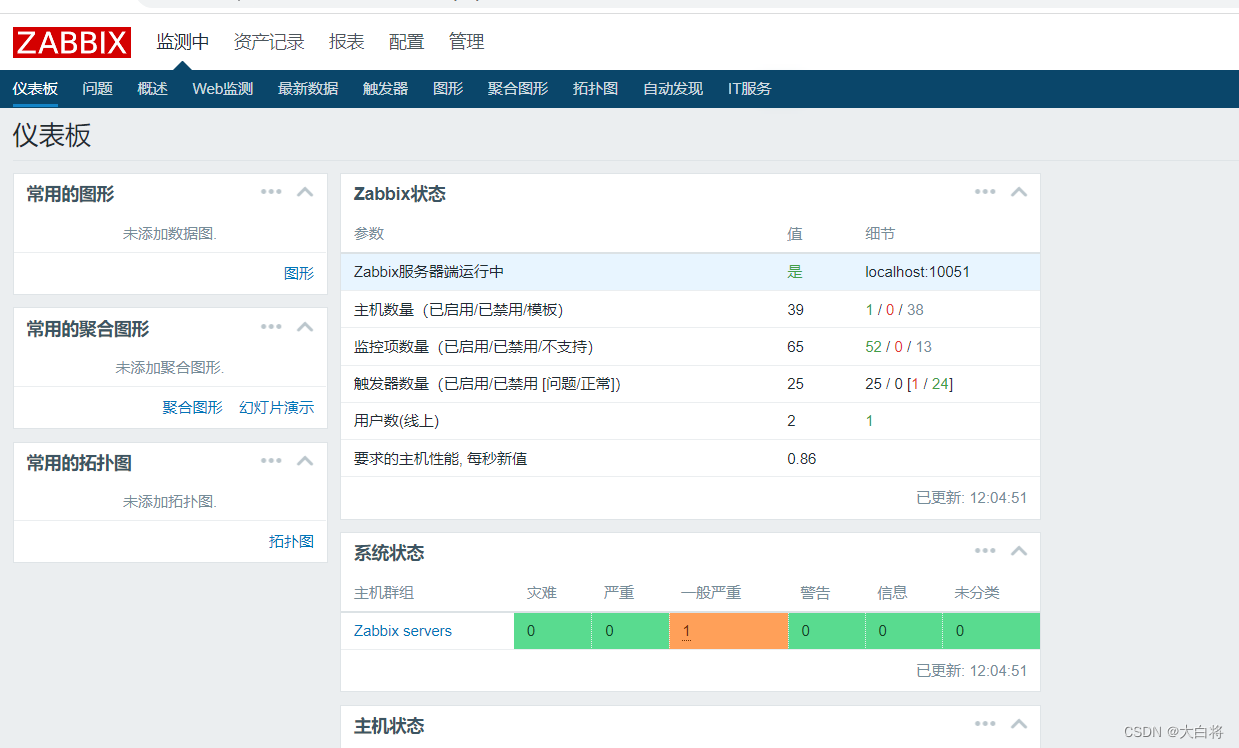Click the ZABBIX logo

(x=72, y=42)
